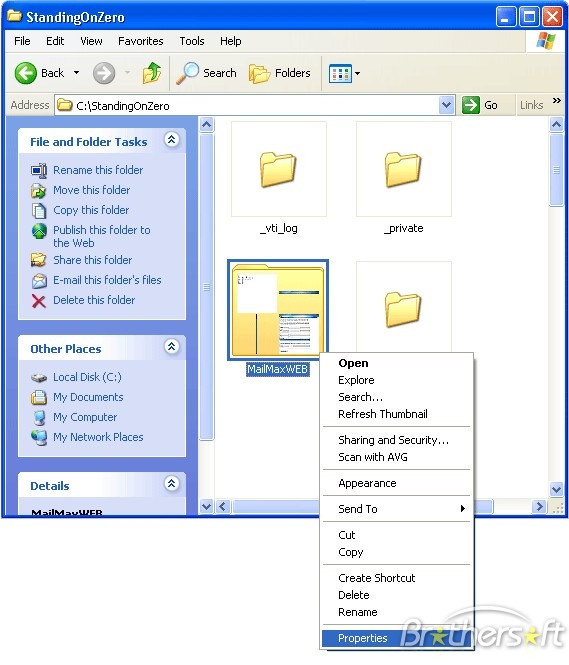The height and width of the screenshot is (665, 569).
Task: Click the Rename this folder icon
Action: [x=39, y=170]
